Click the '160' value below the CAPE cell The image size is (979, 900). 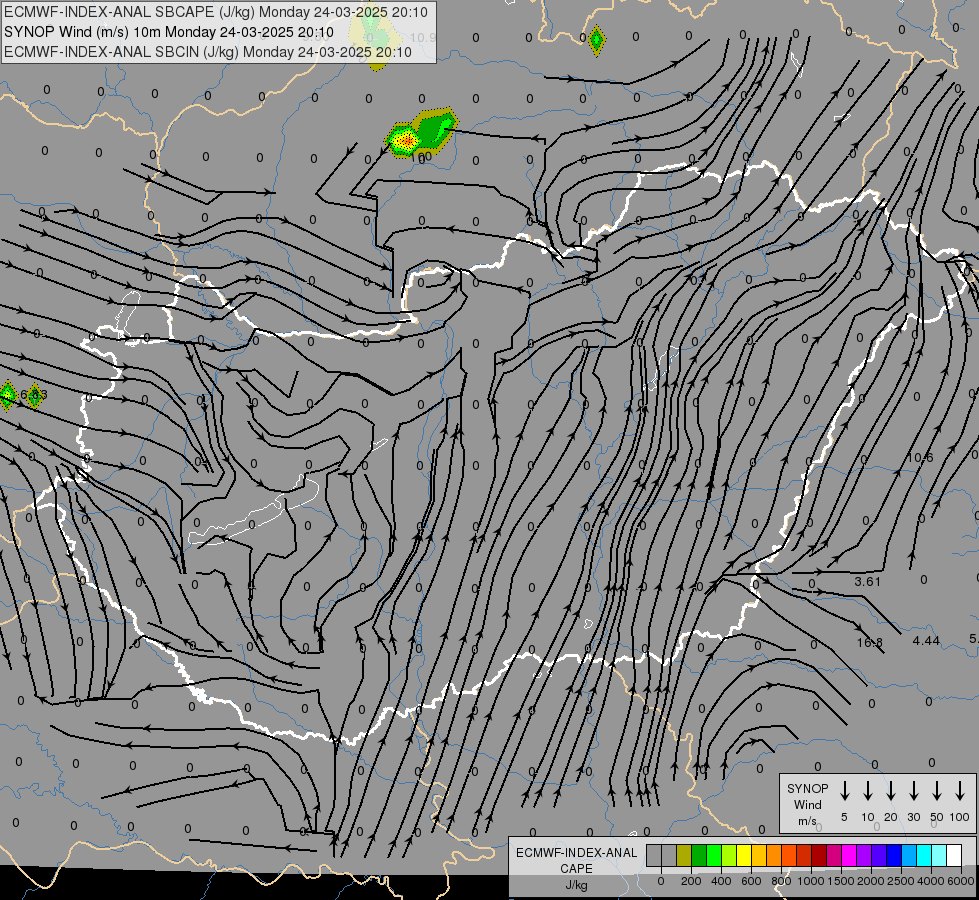tap(421, 156)
